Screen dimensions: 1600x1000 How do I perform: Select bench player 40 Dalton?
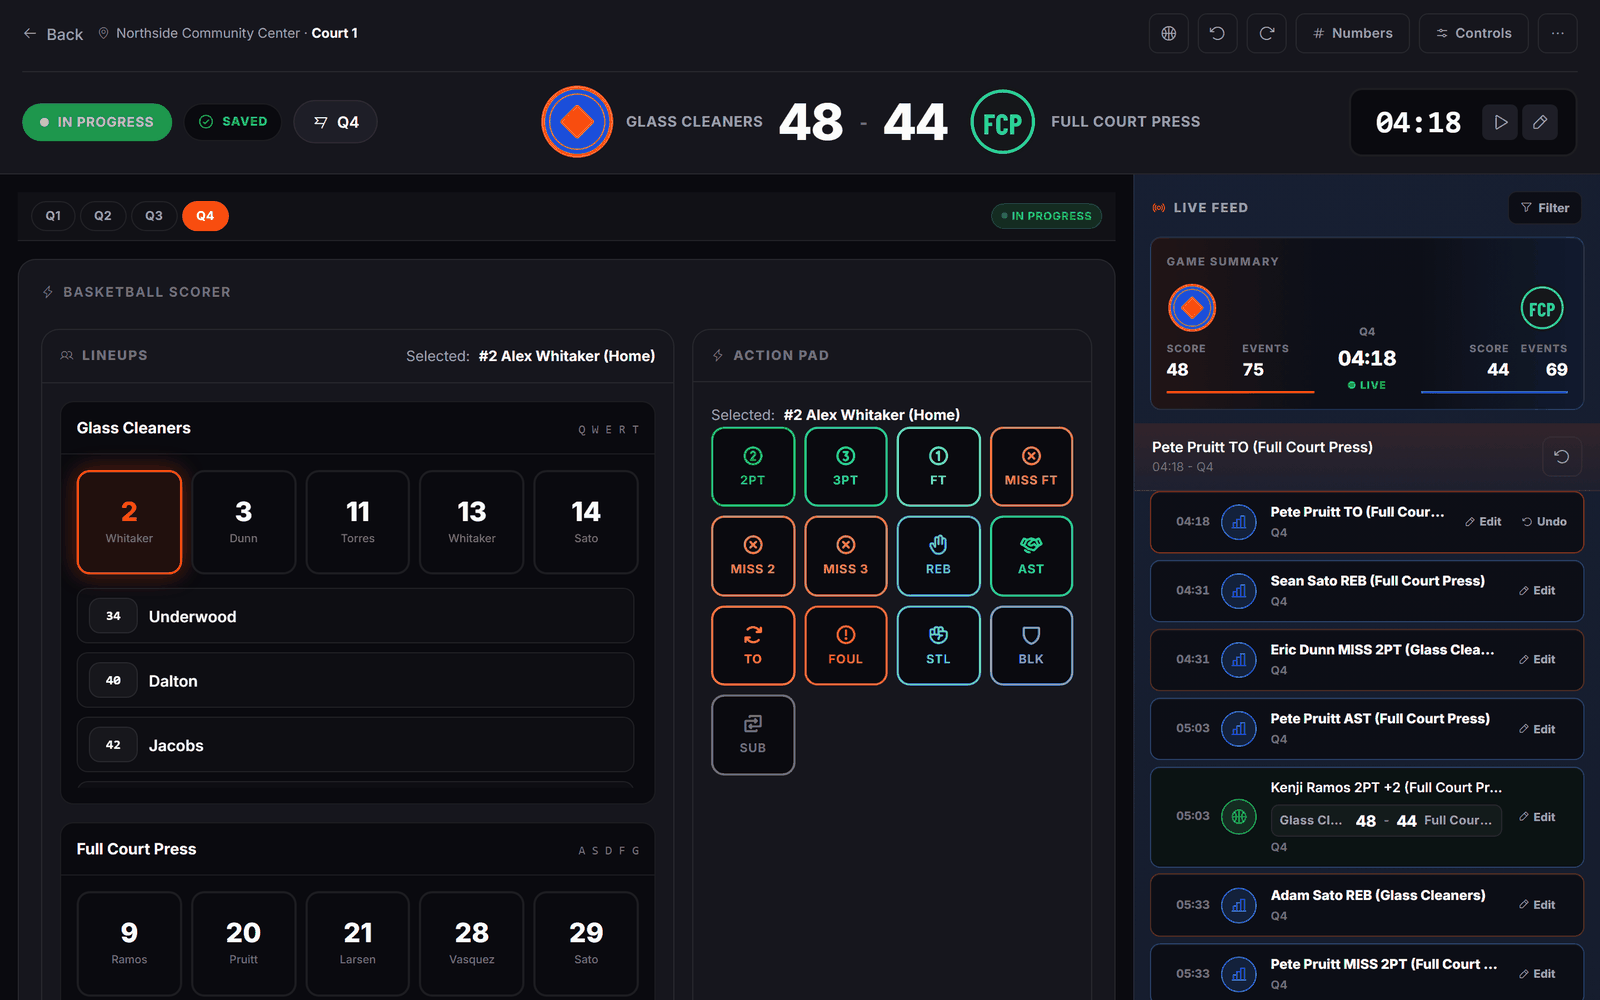[355, 681]
